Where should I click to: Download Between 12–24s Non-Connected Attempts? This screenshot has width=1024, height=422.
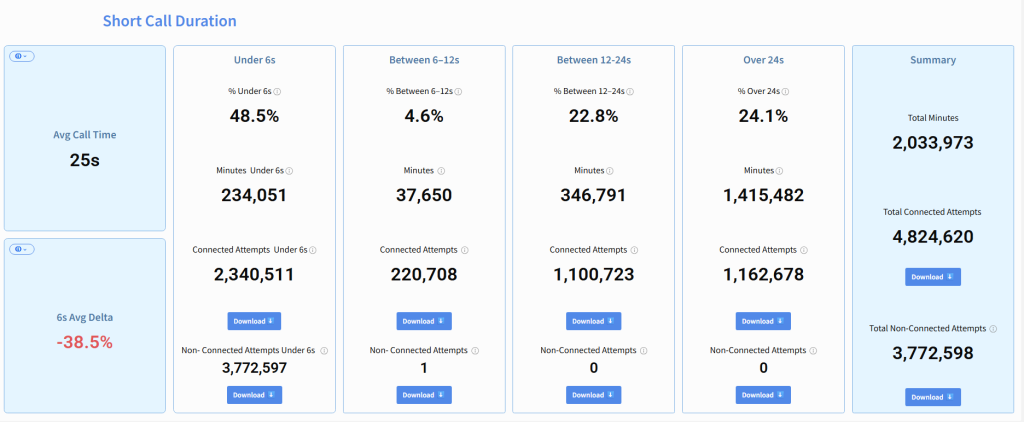(593, 395)
